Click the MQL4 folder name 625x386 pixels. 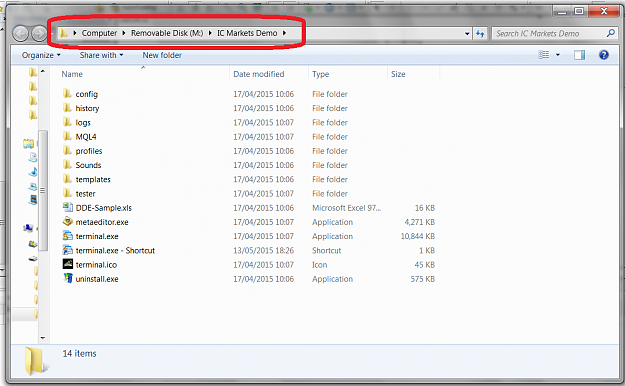86,137
